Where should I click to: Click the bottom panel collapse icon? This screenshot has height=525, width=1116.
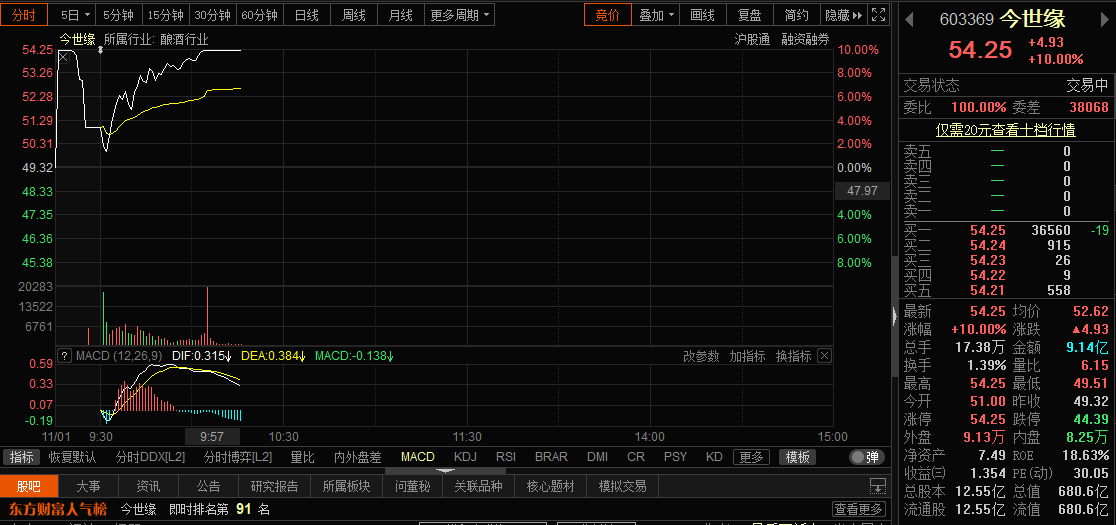coord(877,486)
